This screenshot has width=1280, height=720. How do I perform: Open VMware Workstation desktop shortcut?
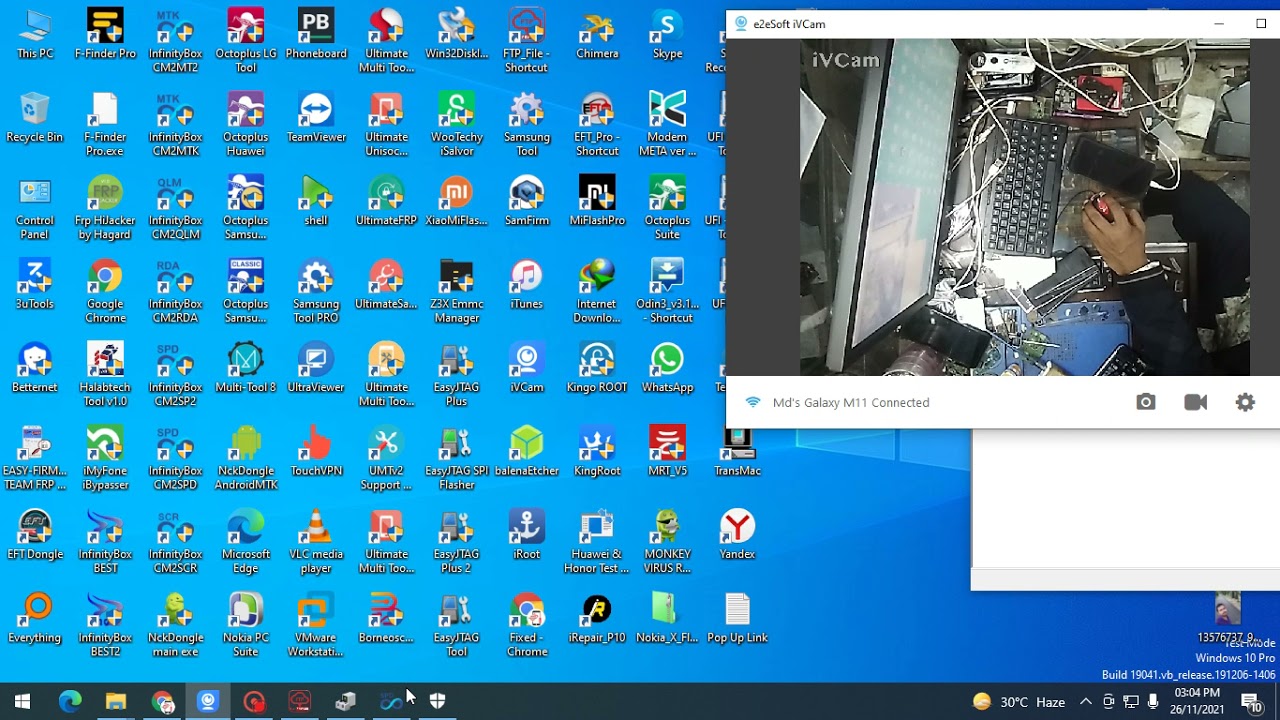[316, 626]
